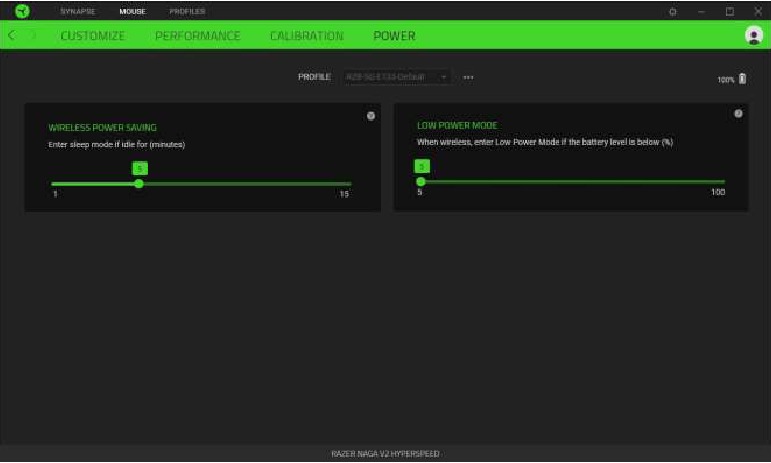
Task: Select the Power section tab
Action: coord(394,36)
